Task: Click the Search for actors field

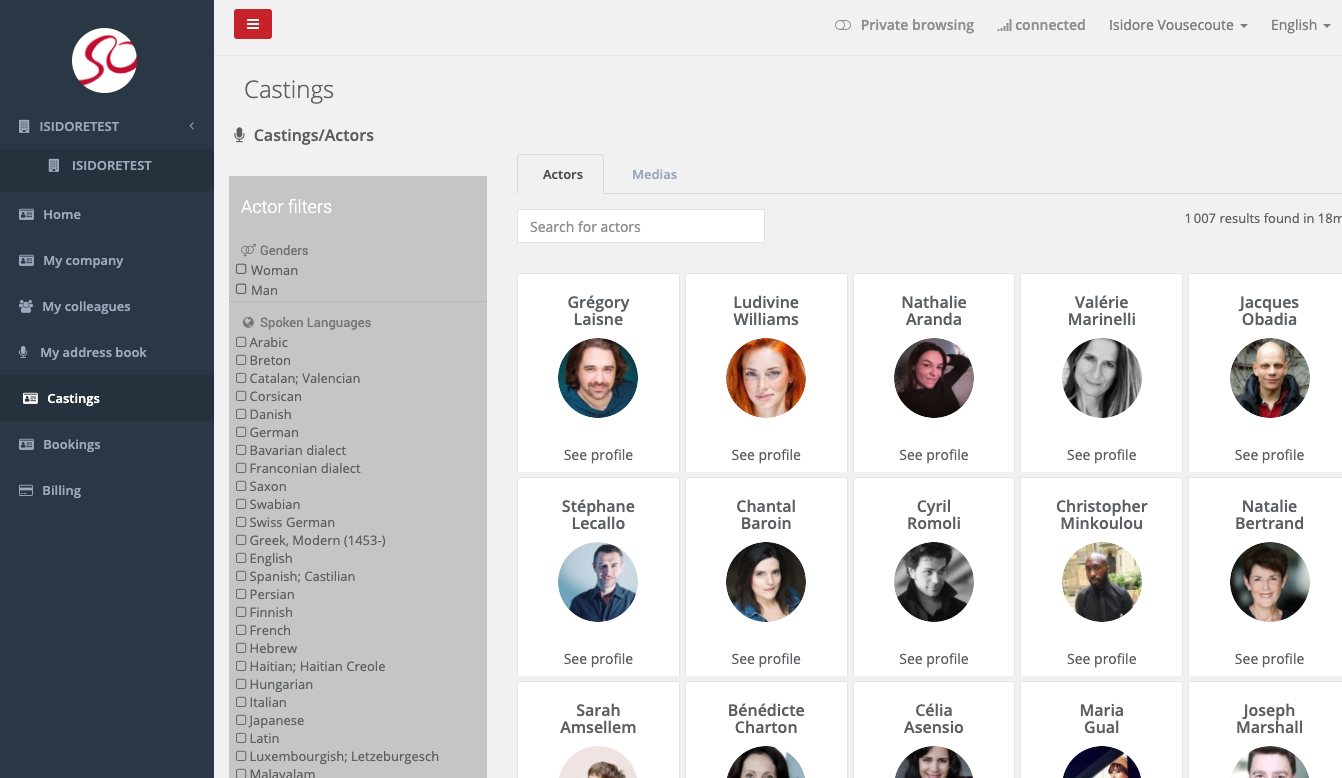Action: (640, 227)
